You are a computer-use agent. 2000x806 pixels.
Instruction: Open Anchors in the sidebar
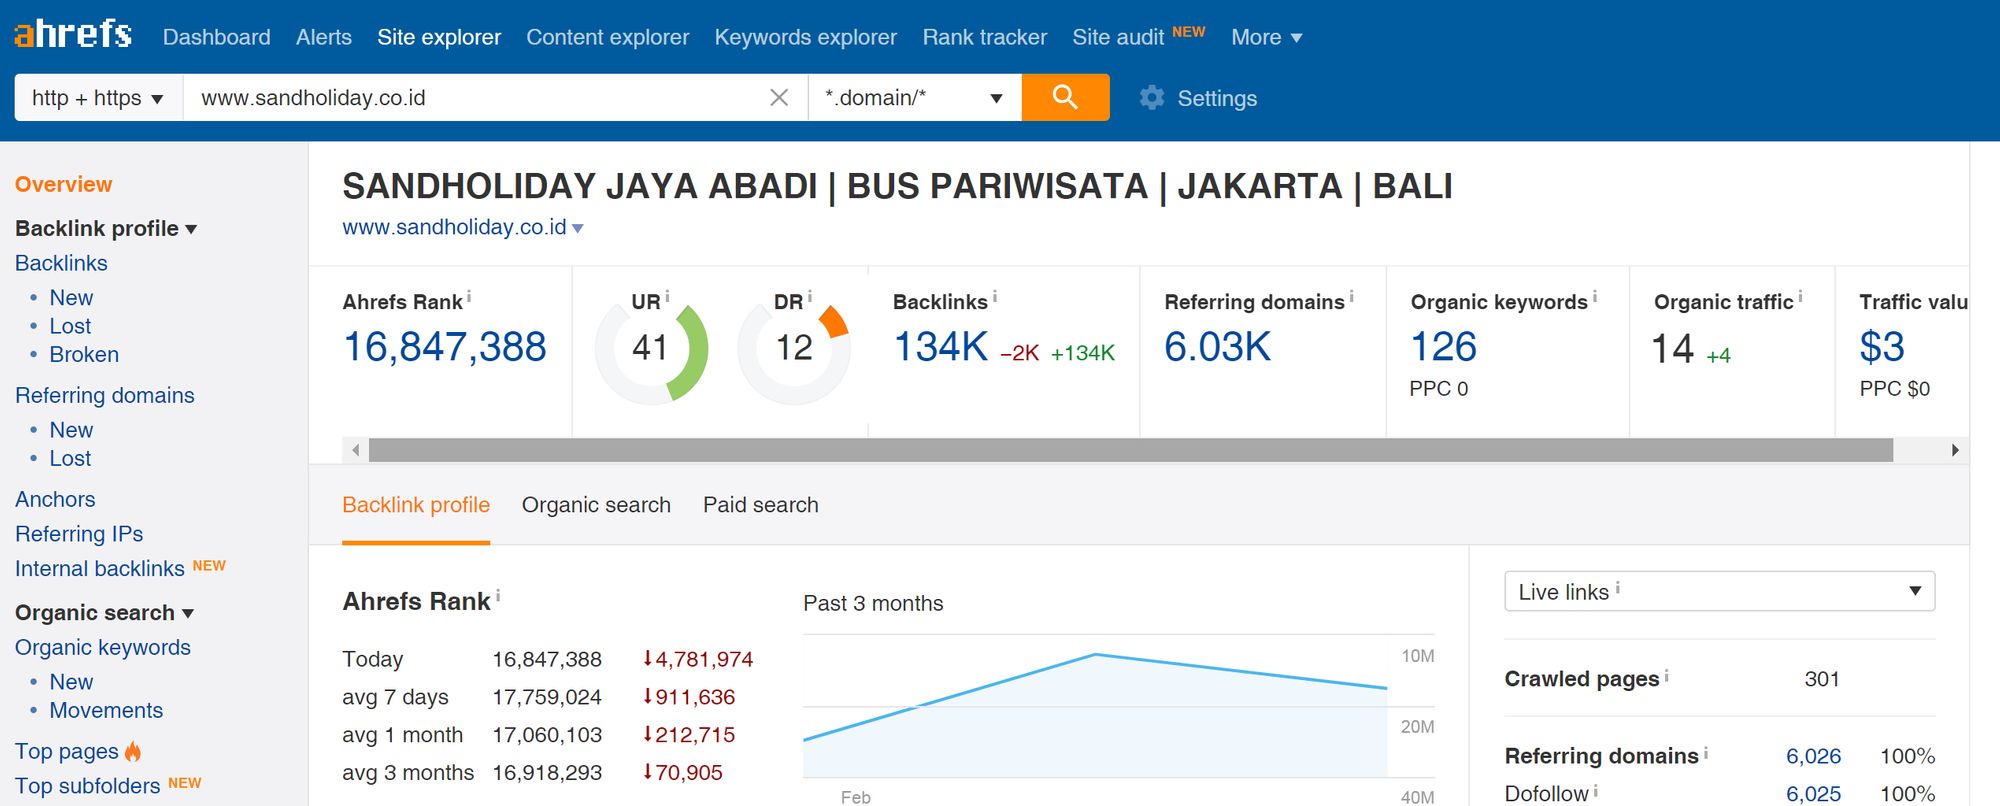tap(55, 499)
